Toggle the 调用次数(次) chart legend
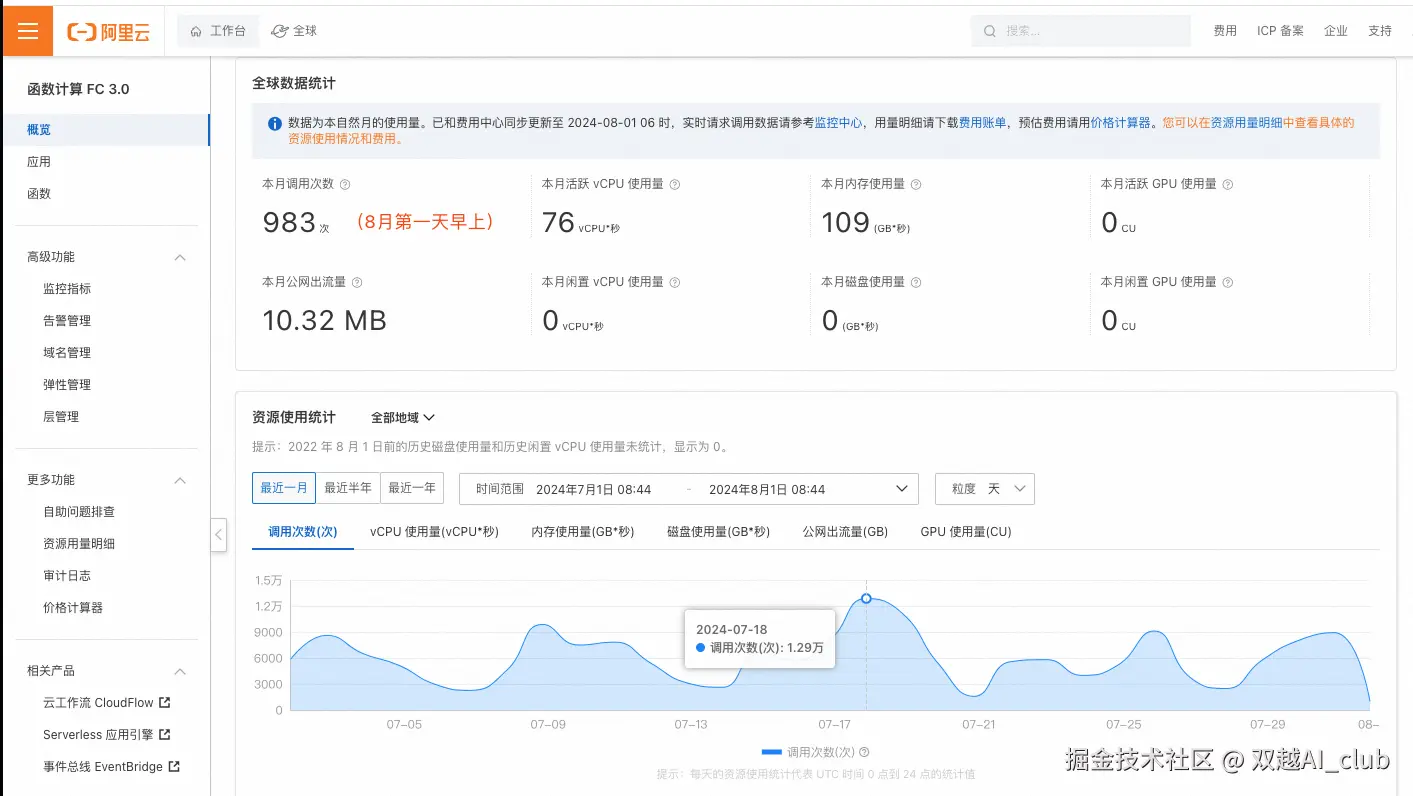 coord(808,752)
